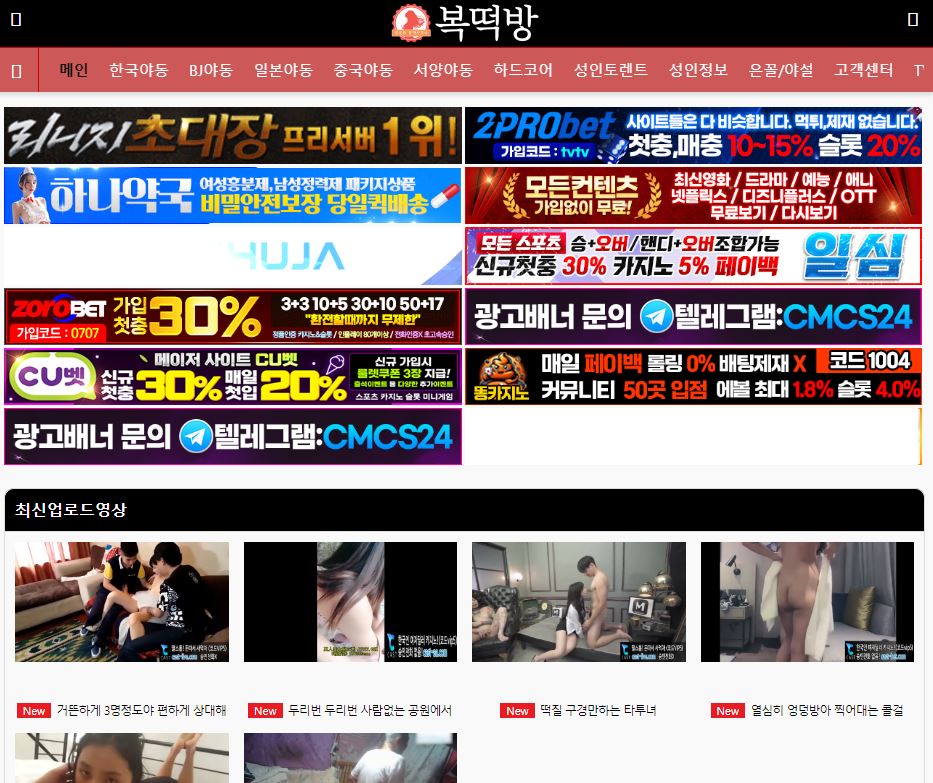Select the 은꼴/야설 menu item

point(781,70)
